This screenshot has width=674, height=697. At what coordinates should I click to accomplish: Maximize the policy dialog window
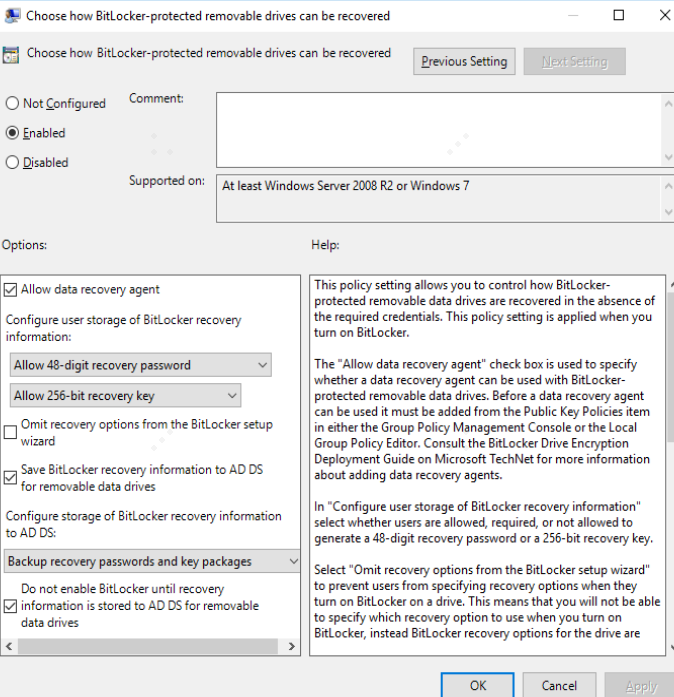(x=618, y=15)
